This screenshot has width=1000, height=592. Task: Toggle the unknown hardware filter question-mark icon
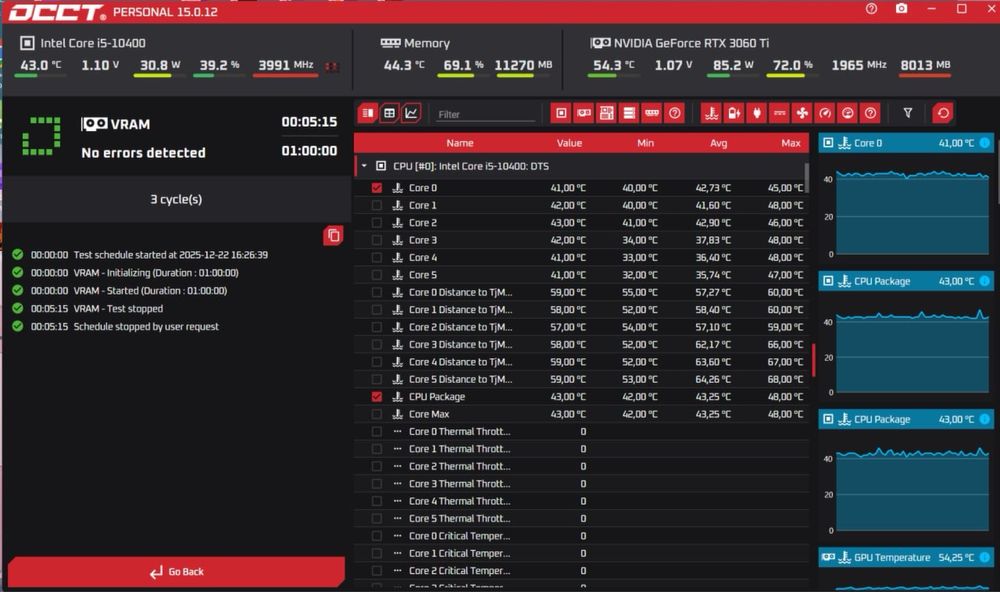pyautogui.click(x=675, y=114)
